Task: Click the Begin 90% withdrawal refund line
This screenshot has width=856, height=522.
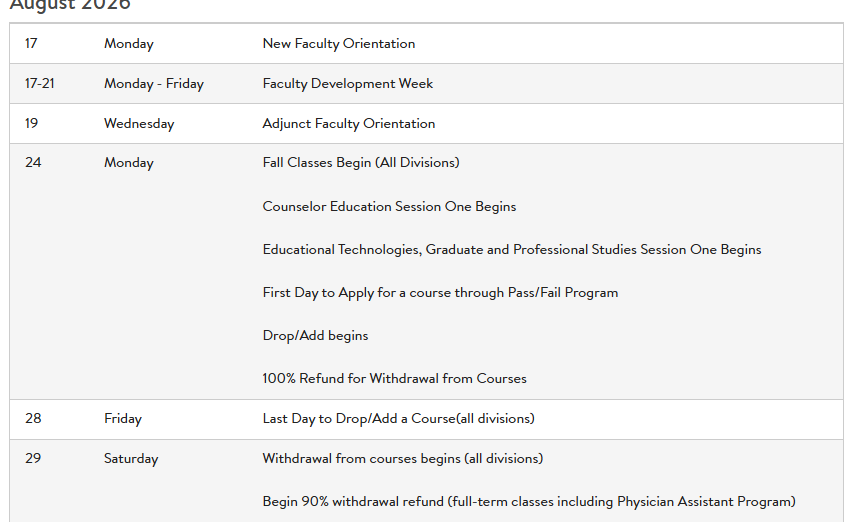Action: [x=529, y=502]
